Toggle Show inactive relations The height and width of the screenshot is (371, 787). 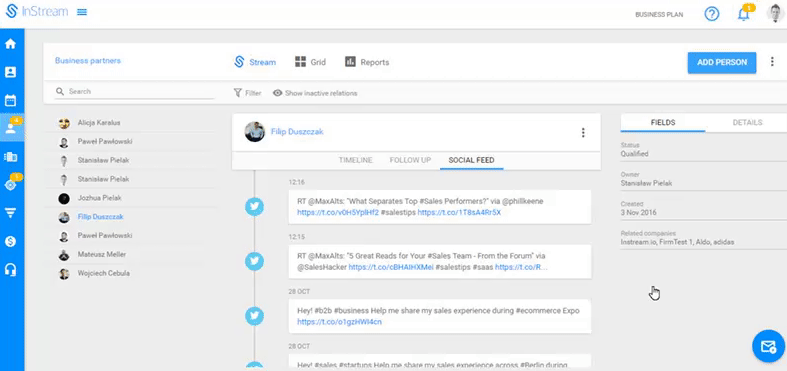click(315, 93)
